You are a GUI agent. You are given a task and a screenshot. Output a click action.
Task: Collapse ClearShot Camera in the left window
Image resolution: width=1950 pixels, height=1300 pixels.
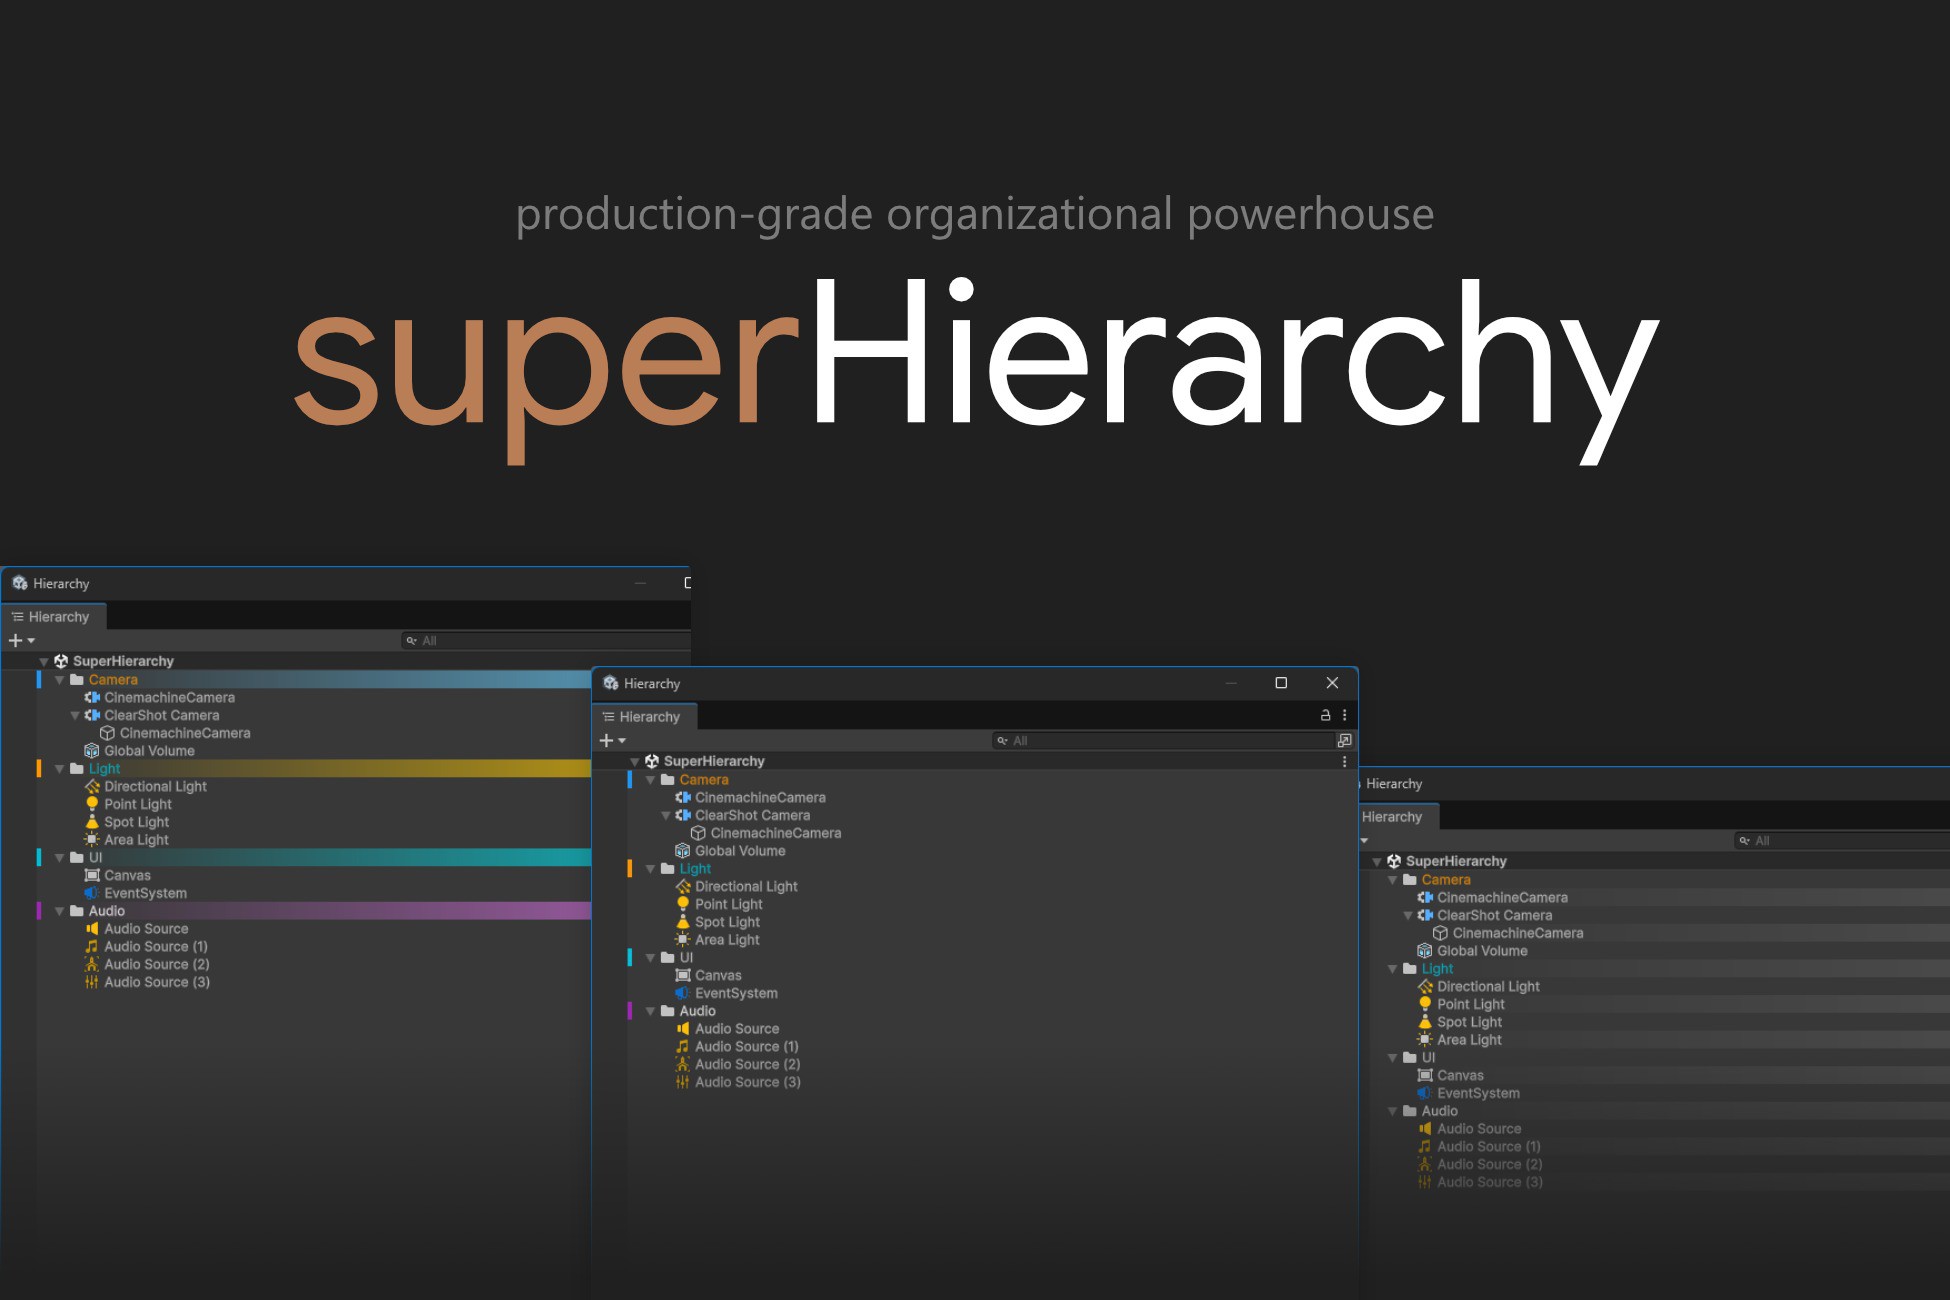pyautogui.click(x=75, y=716)
